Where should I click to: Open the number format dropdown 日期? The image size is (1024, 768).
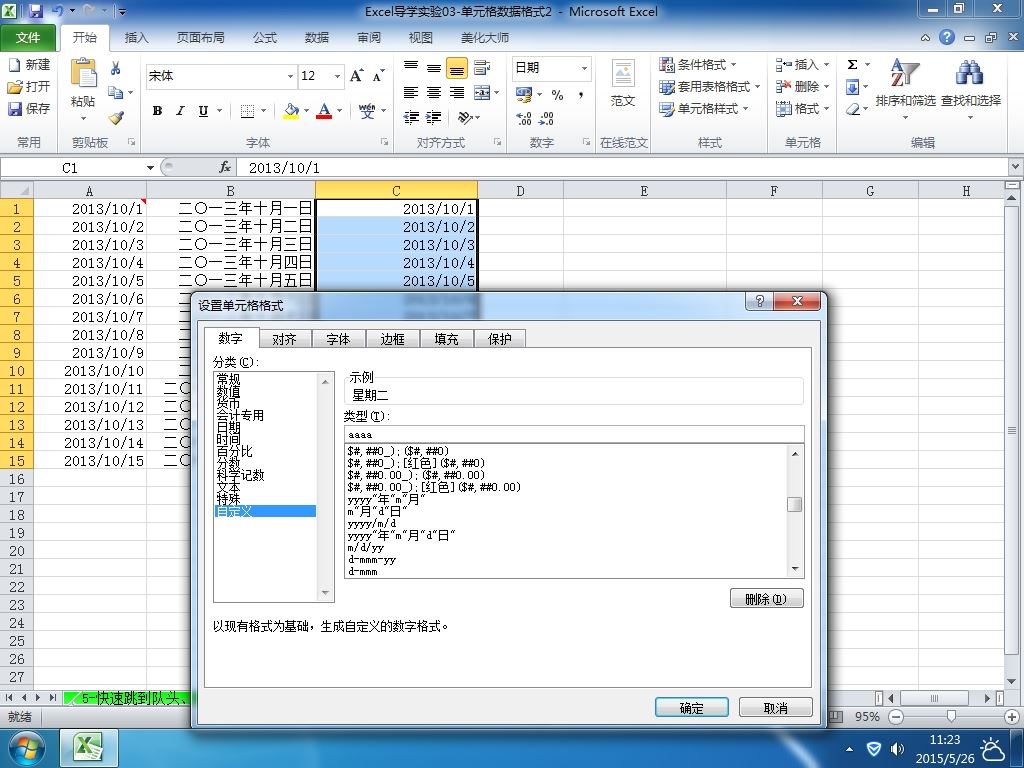point(584,68)
